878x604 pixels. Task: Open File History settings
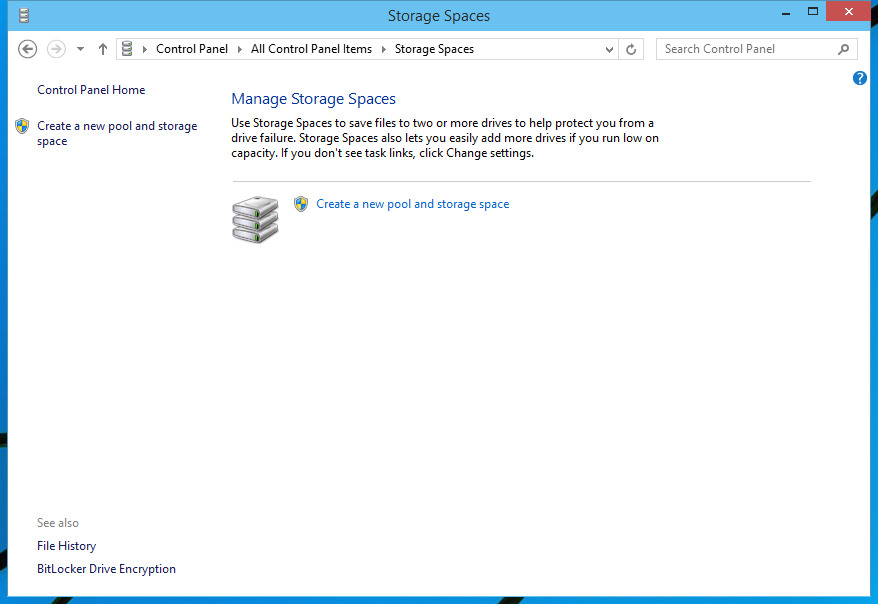66,545
